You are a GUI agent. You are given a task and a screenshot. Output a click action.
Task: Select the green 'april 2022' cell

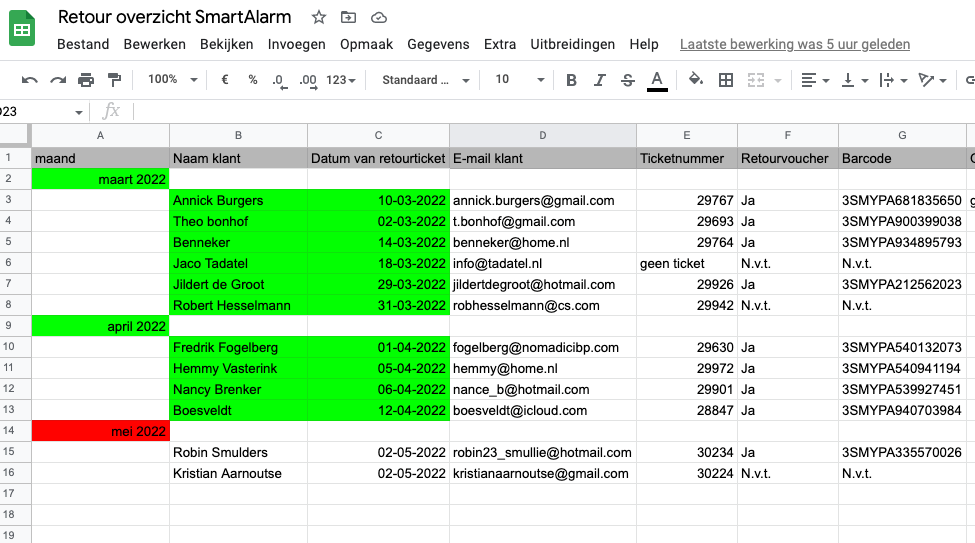100,326
